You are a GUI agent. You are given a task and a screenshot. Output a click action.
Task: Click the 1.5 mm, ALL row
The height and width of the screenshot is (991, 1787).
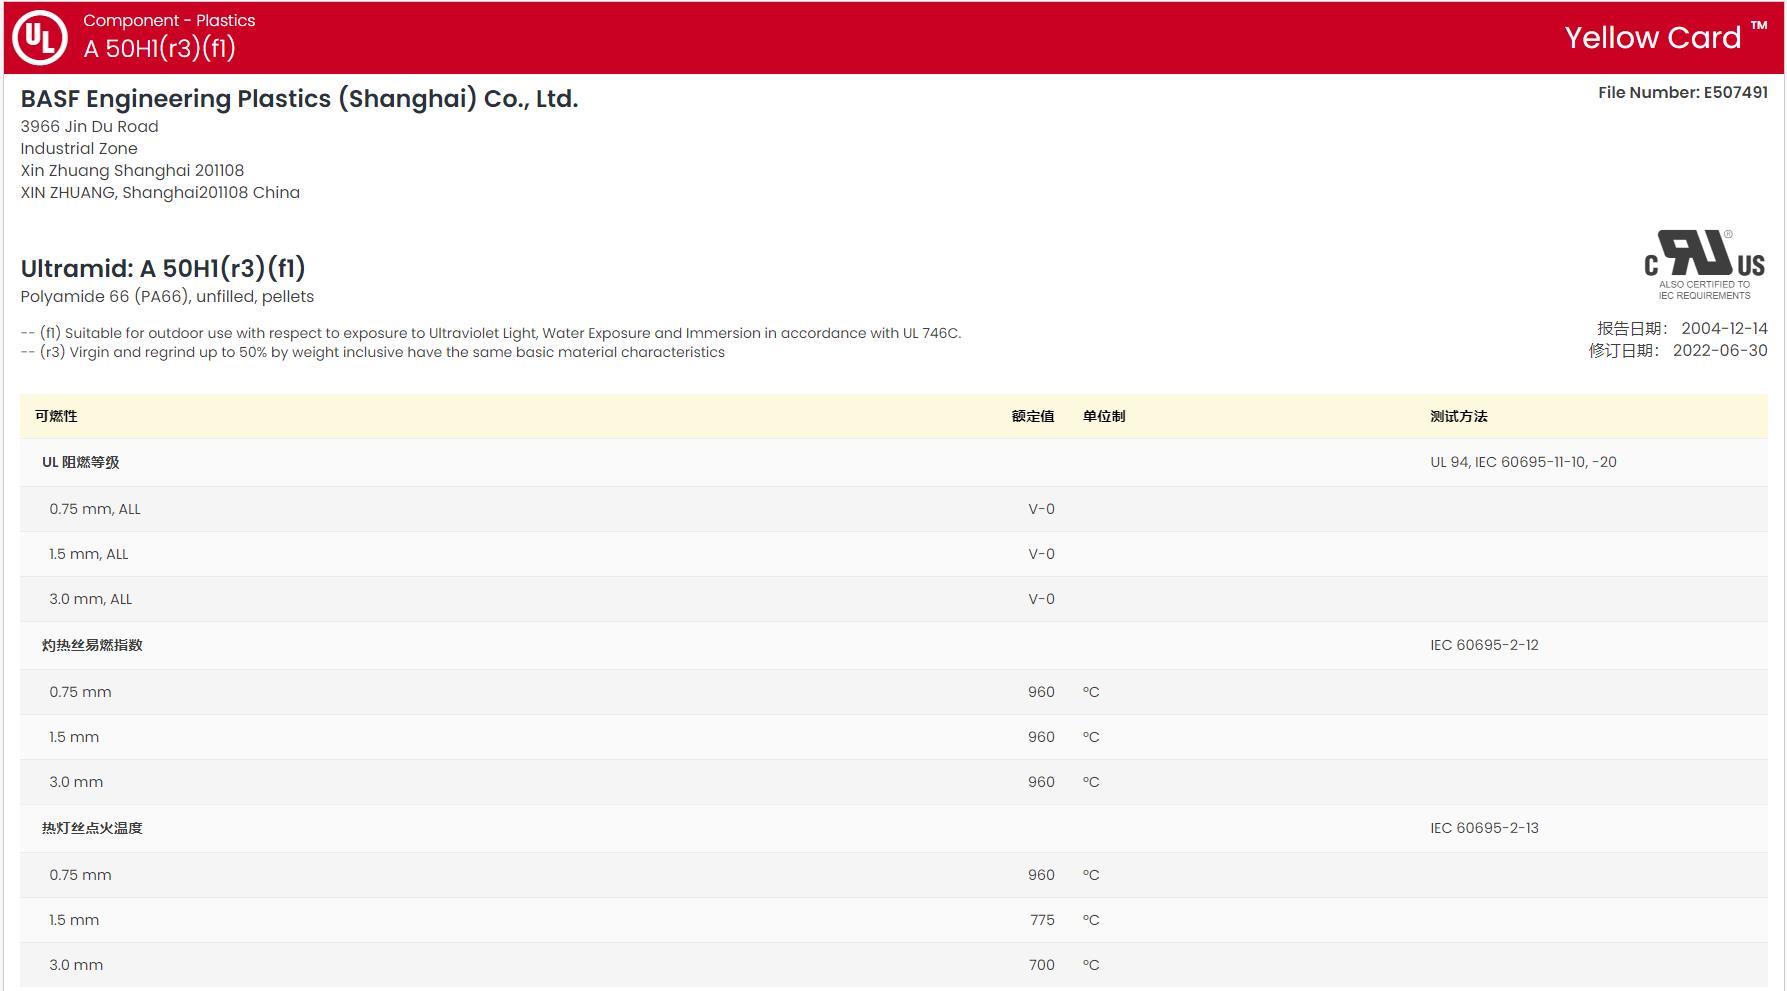(893, 554)
